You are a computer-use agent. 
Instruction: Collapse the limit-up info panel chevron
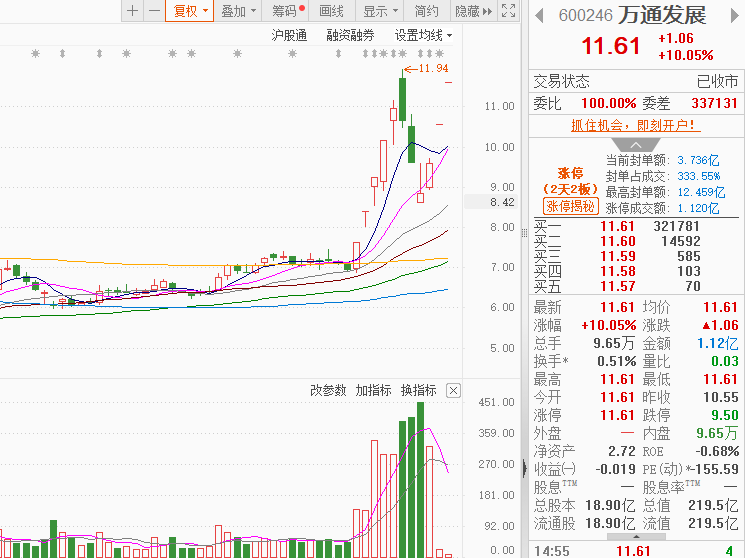[x=636, y=145]
